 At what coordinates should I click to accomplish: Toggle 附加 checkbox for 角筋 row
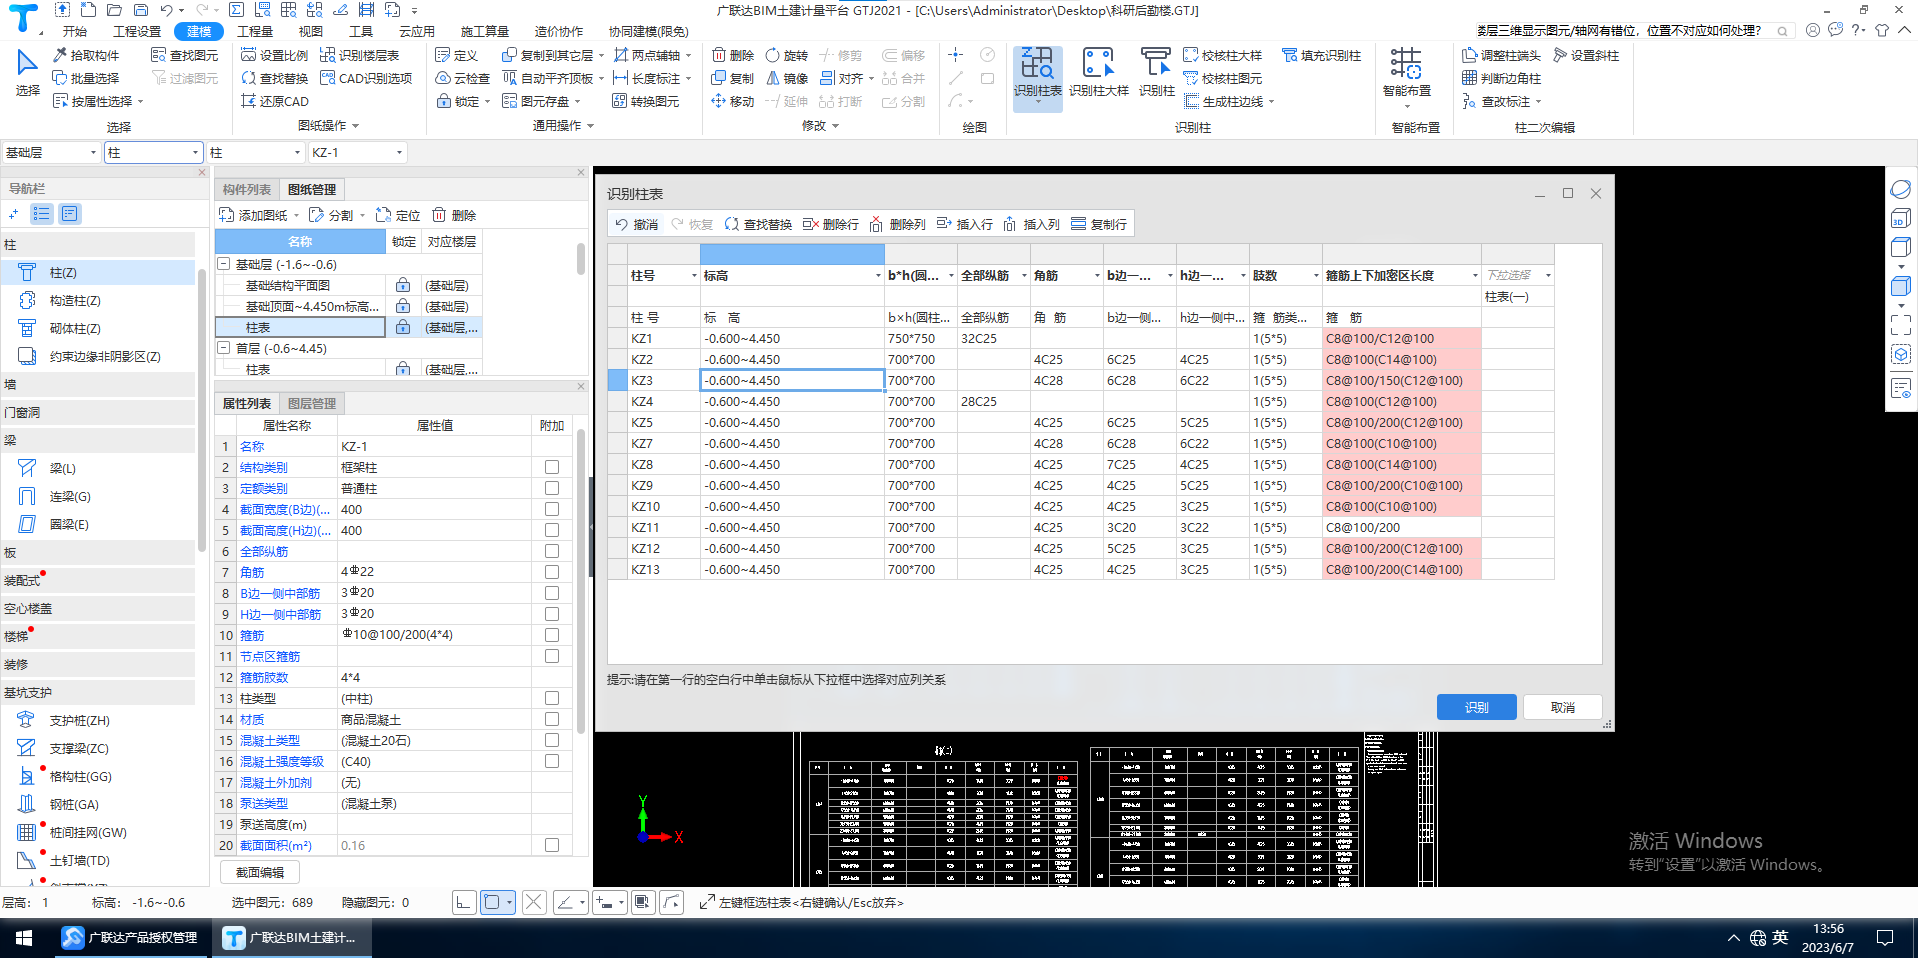click(x=552, y=572)
